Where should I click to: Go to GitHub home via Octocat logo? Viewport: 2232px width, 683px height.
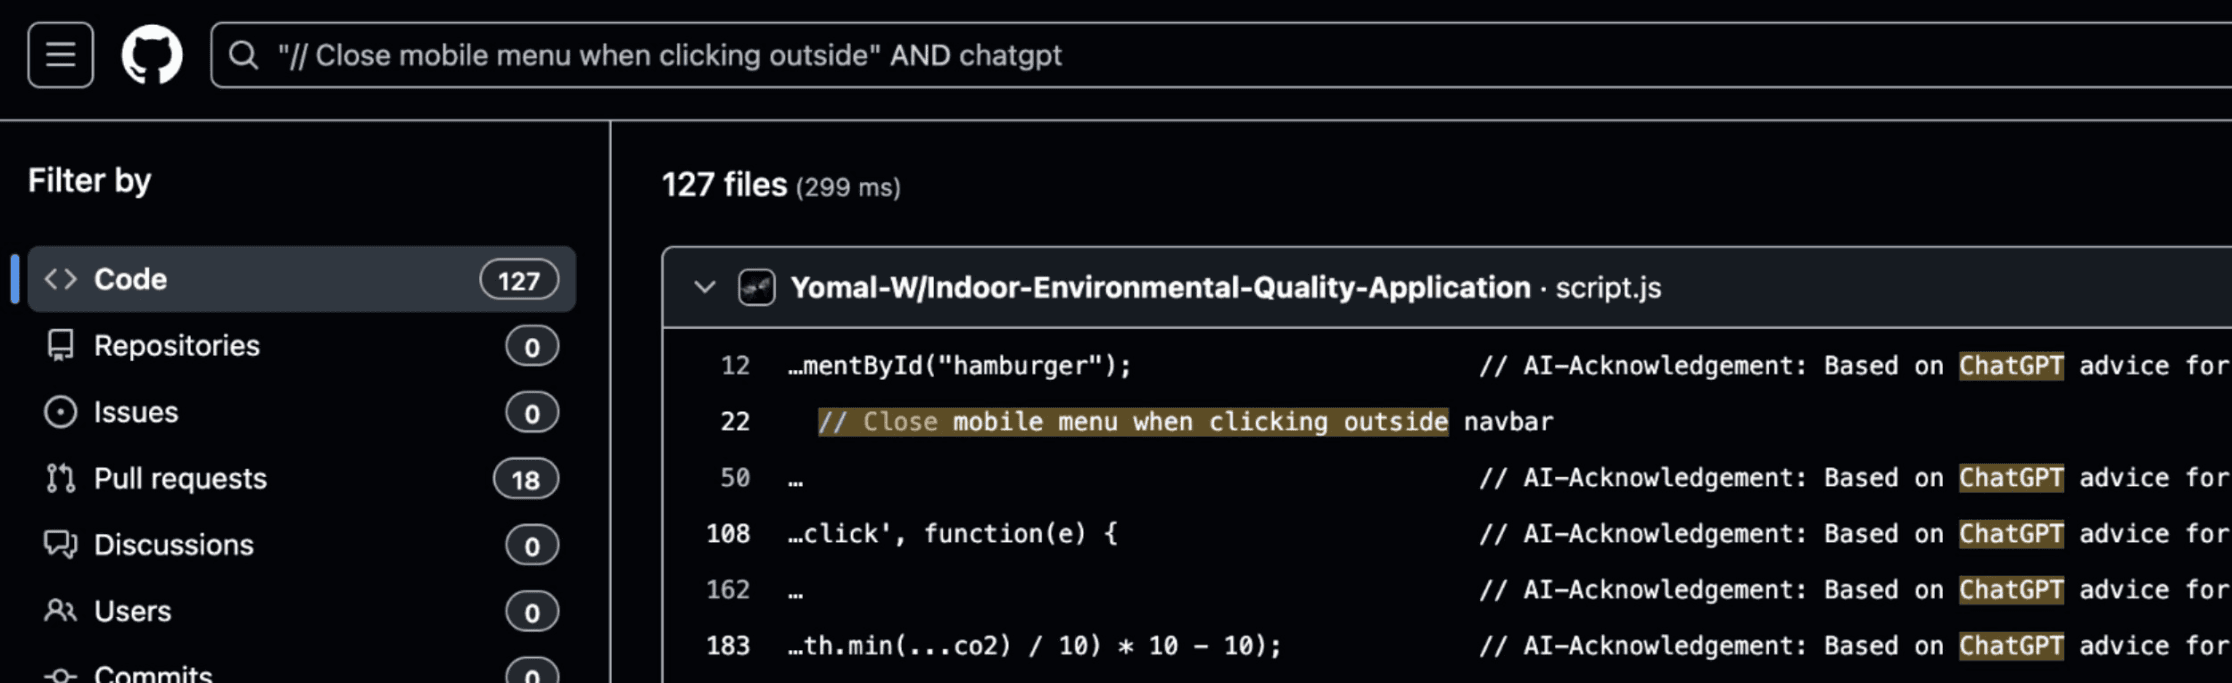point(152,55)
